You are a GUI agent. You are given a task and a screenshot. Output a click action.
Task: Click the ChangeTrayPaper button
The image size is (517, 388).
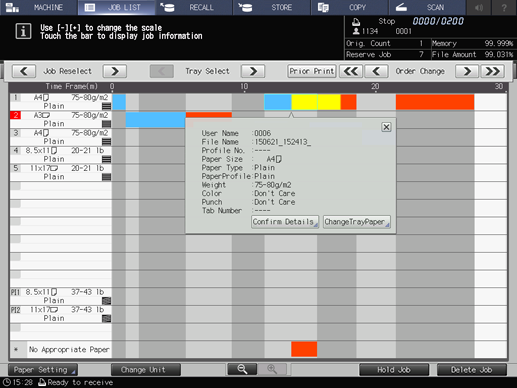coord(357,222)
